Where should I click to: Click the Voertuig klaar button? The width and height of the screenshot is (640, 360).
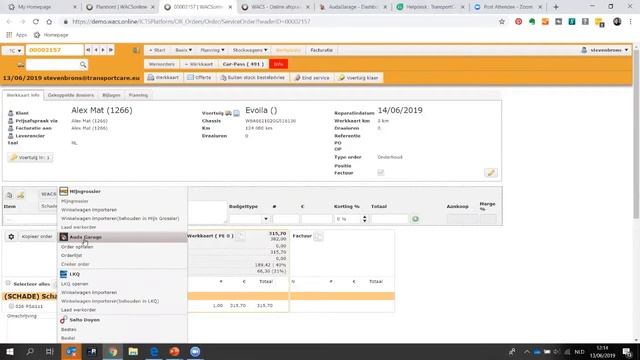click(x=358, y=78)
